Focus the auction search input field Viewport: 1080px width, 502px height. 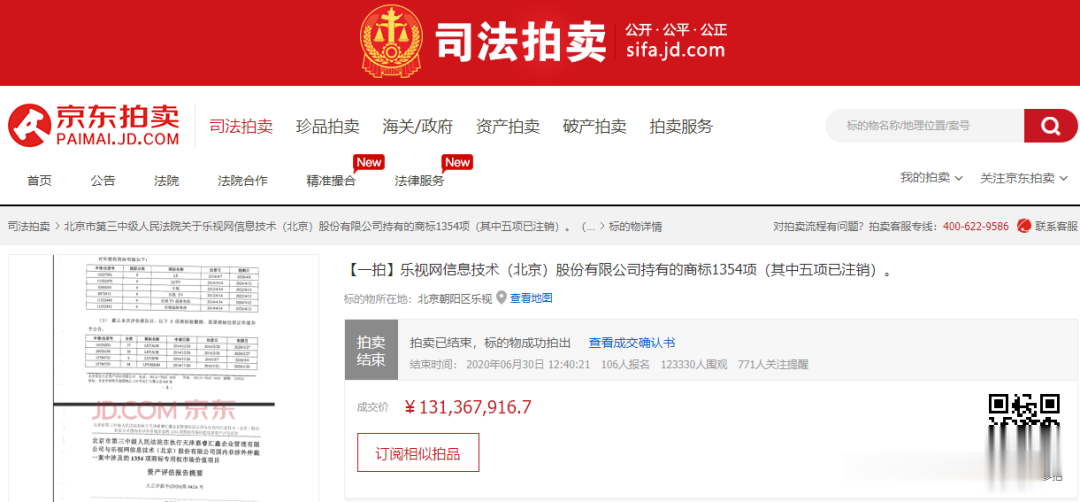click(x=924, y=125)
